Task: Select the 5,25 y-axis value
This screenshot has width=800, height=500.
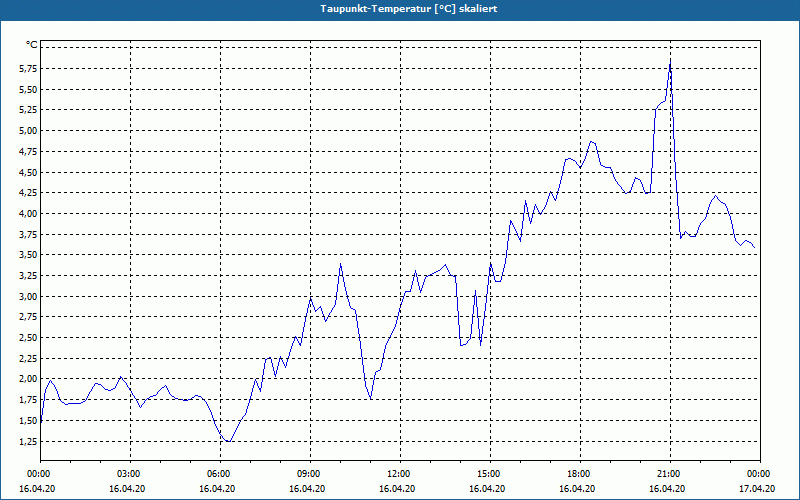Action: [x=28, y=110]
